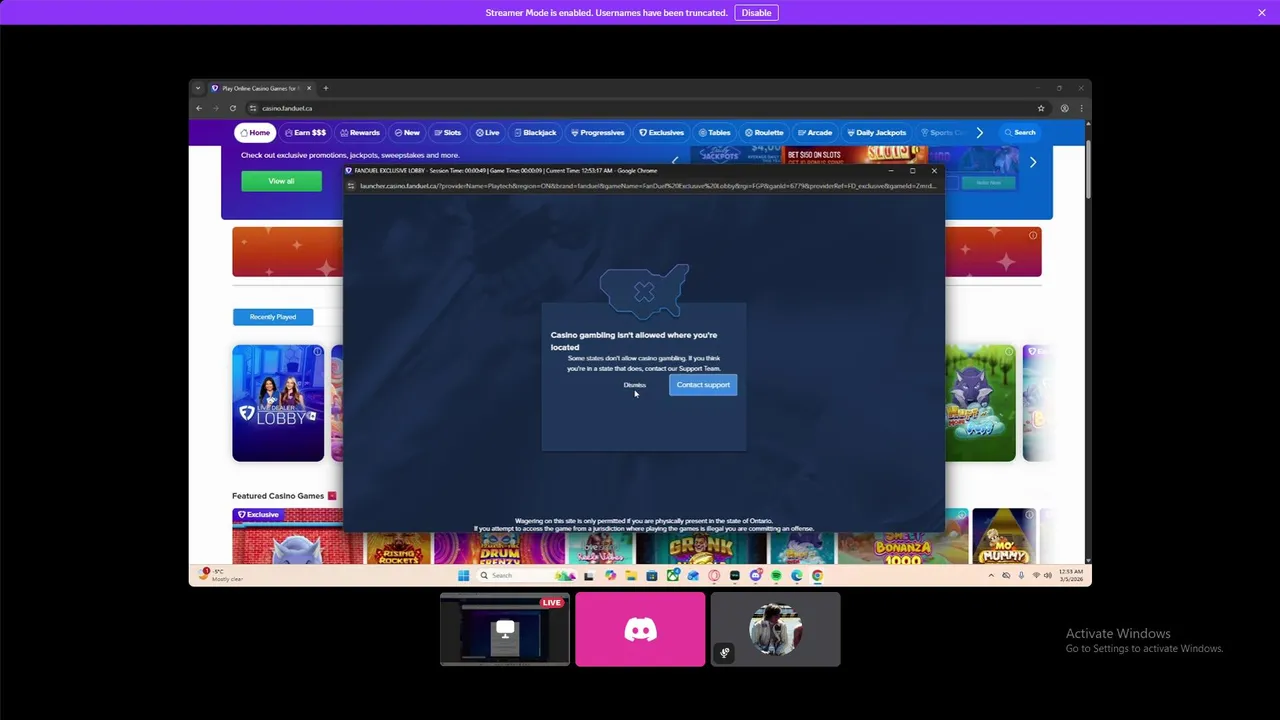Click the Chrome back arrow in main browser
1280x720 pixels.
coord(199,108)
